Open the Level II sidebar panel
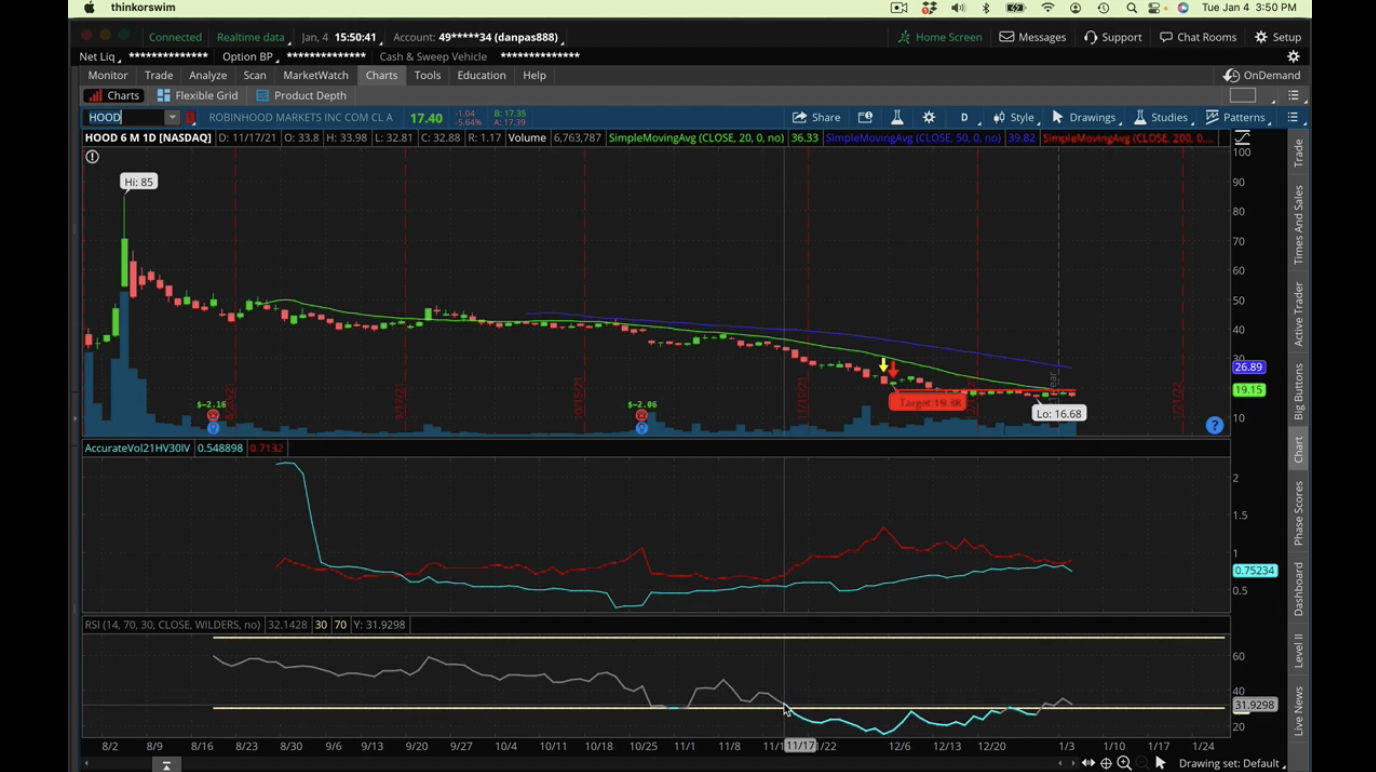 point(1298,651)
